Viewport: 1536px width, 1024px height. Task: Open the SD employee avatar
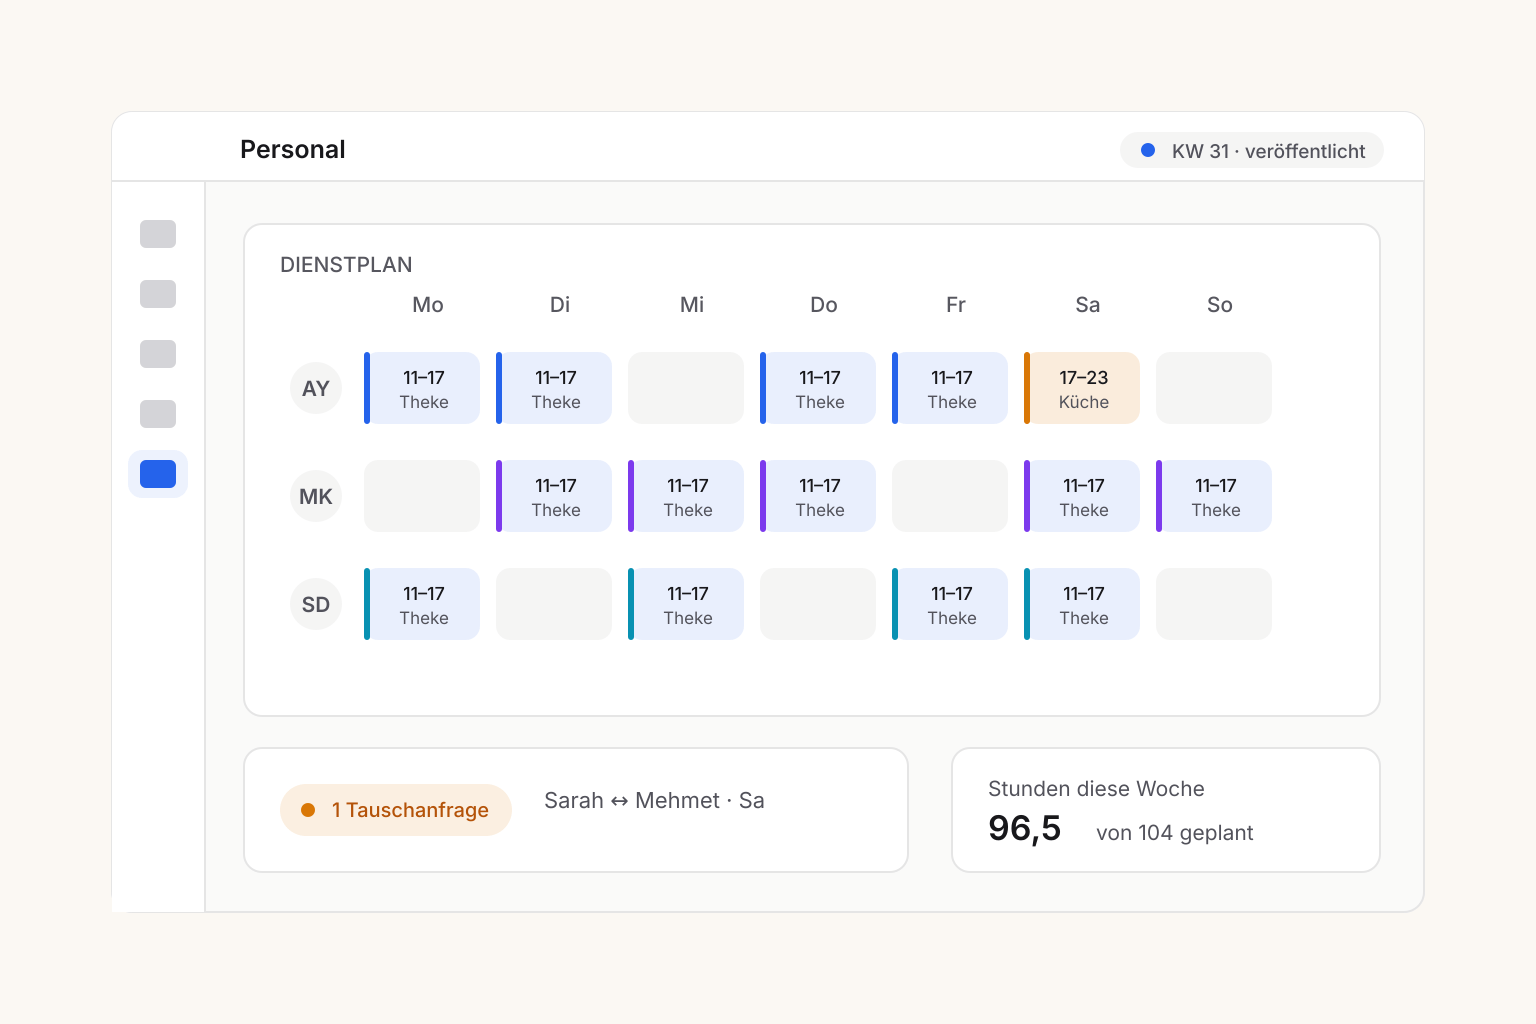click(316, 604)
